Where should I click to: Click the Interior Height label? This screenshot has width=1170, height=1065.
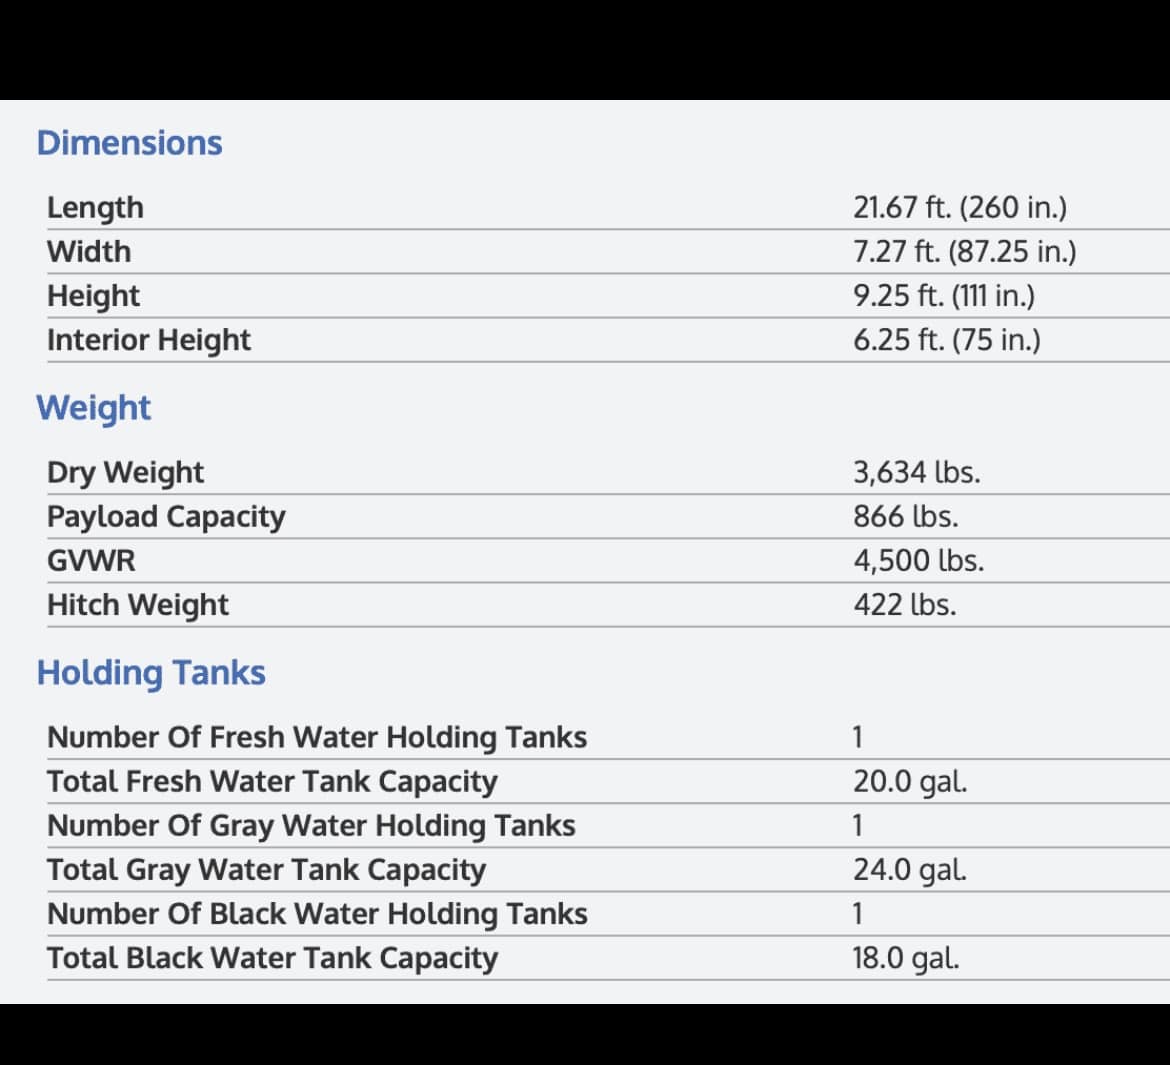coord(148,340)
